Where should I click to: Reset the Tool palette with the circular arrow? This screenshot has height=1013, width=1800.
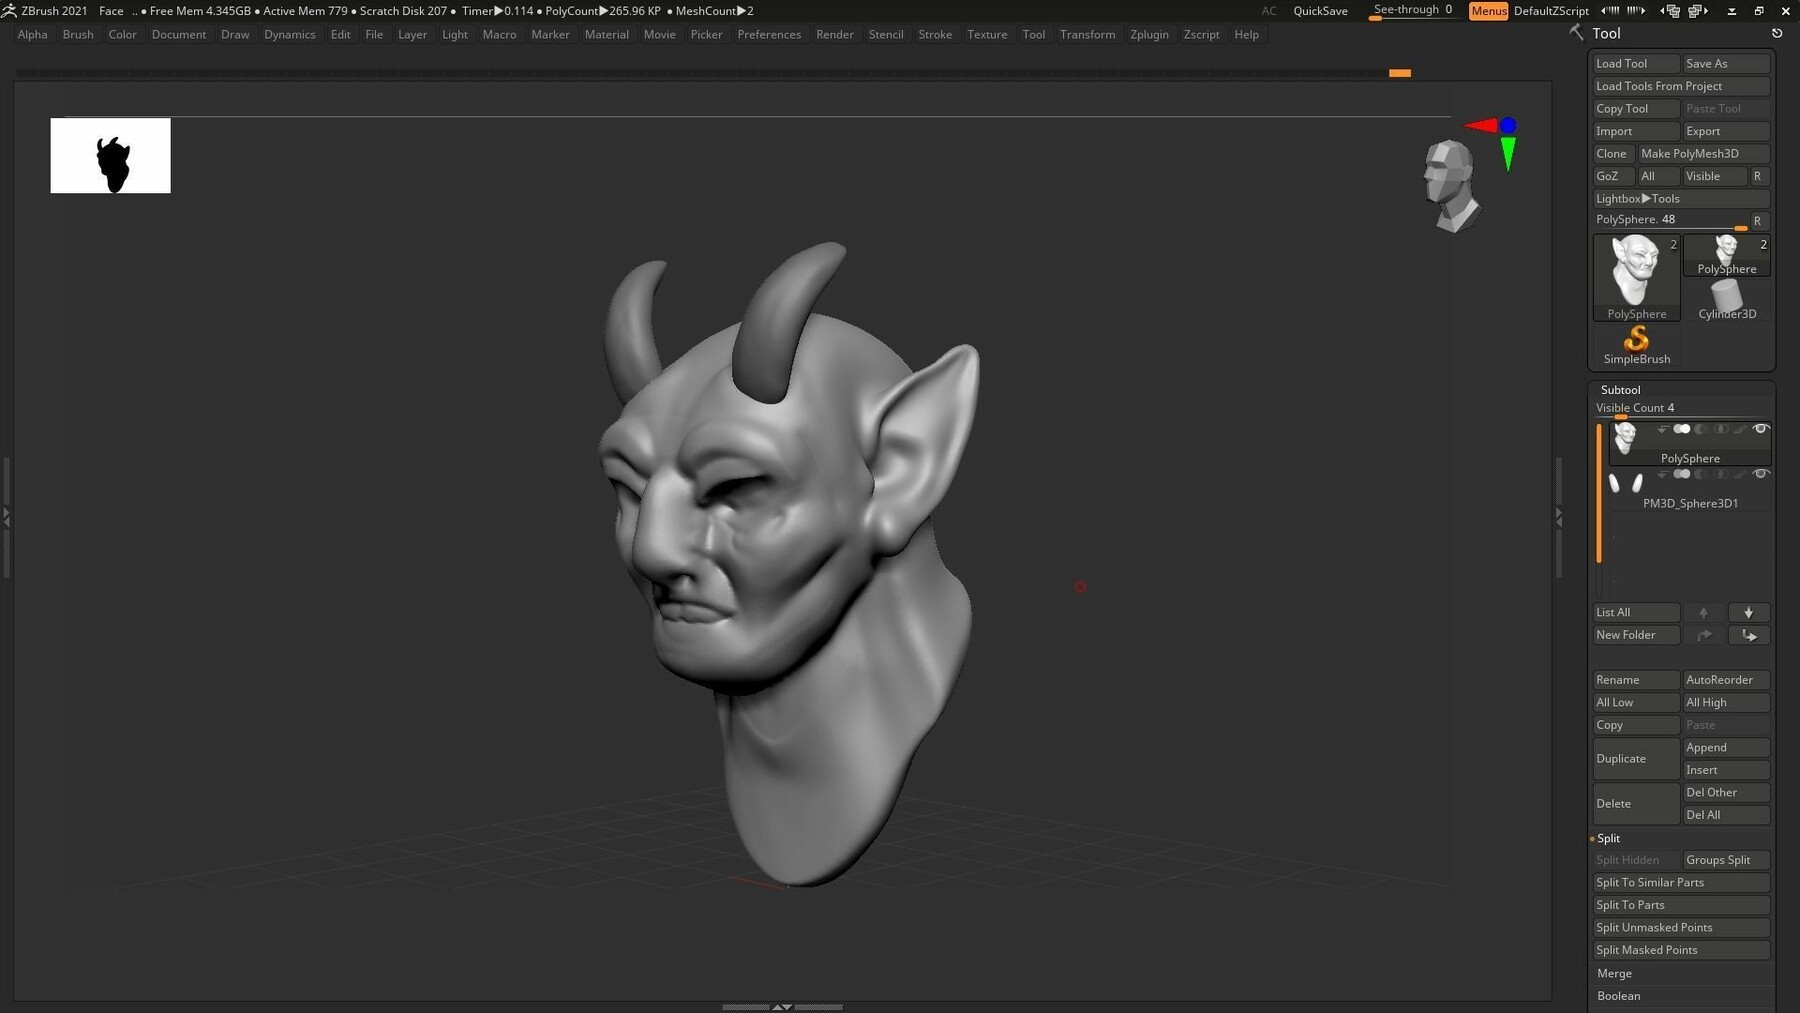1778,32
